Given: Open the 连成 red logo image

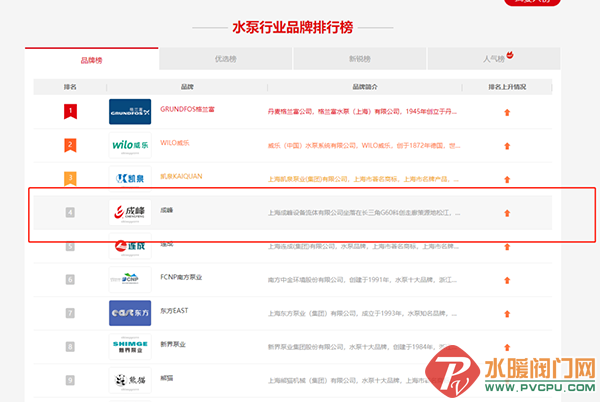Looking at the screenshot, I should pos(130,246).
